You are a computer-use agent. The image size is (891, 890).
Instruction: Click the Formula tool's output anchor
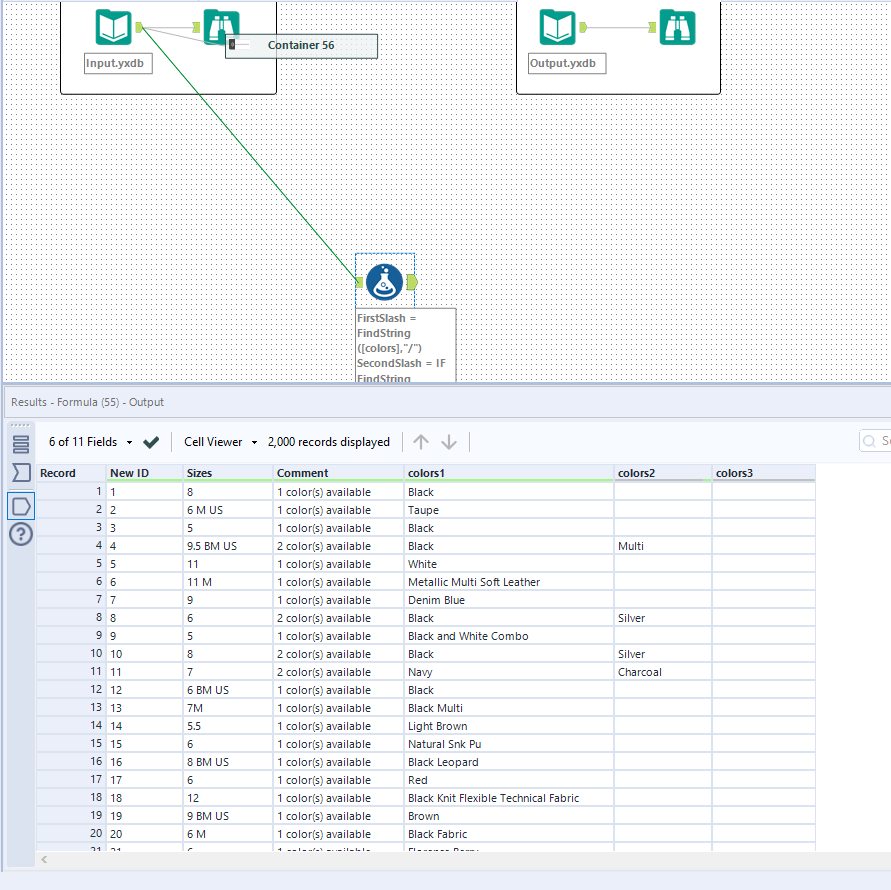pyautogui.click(x=412, y=283)
